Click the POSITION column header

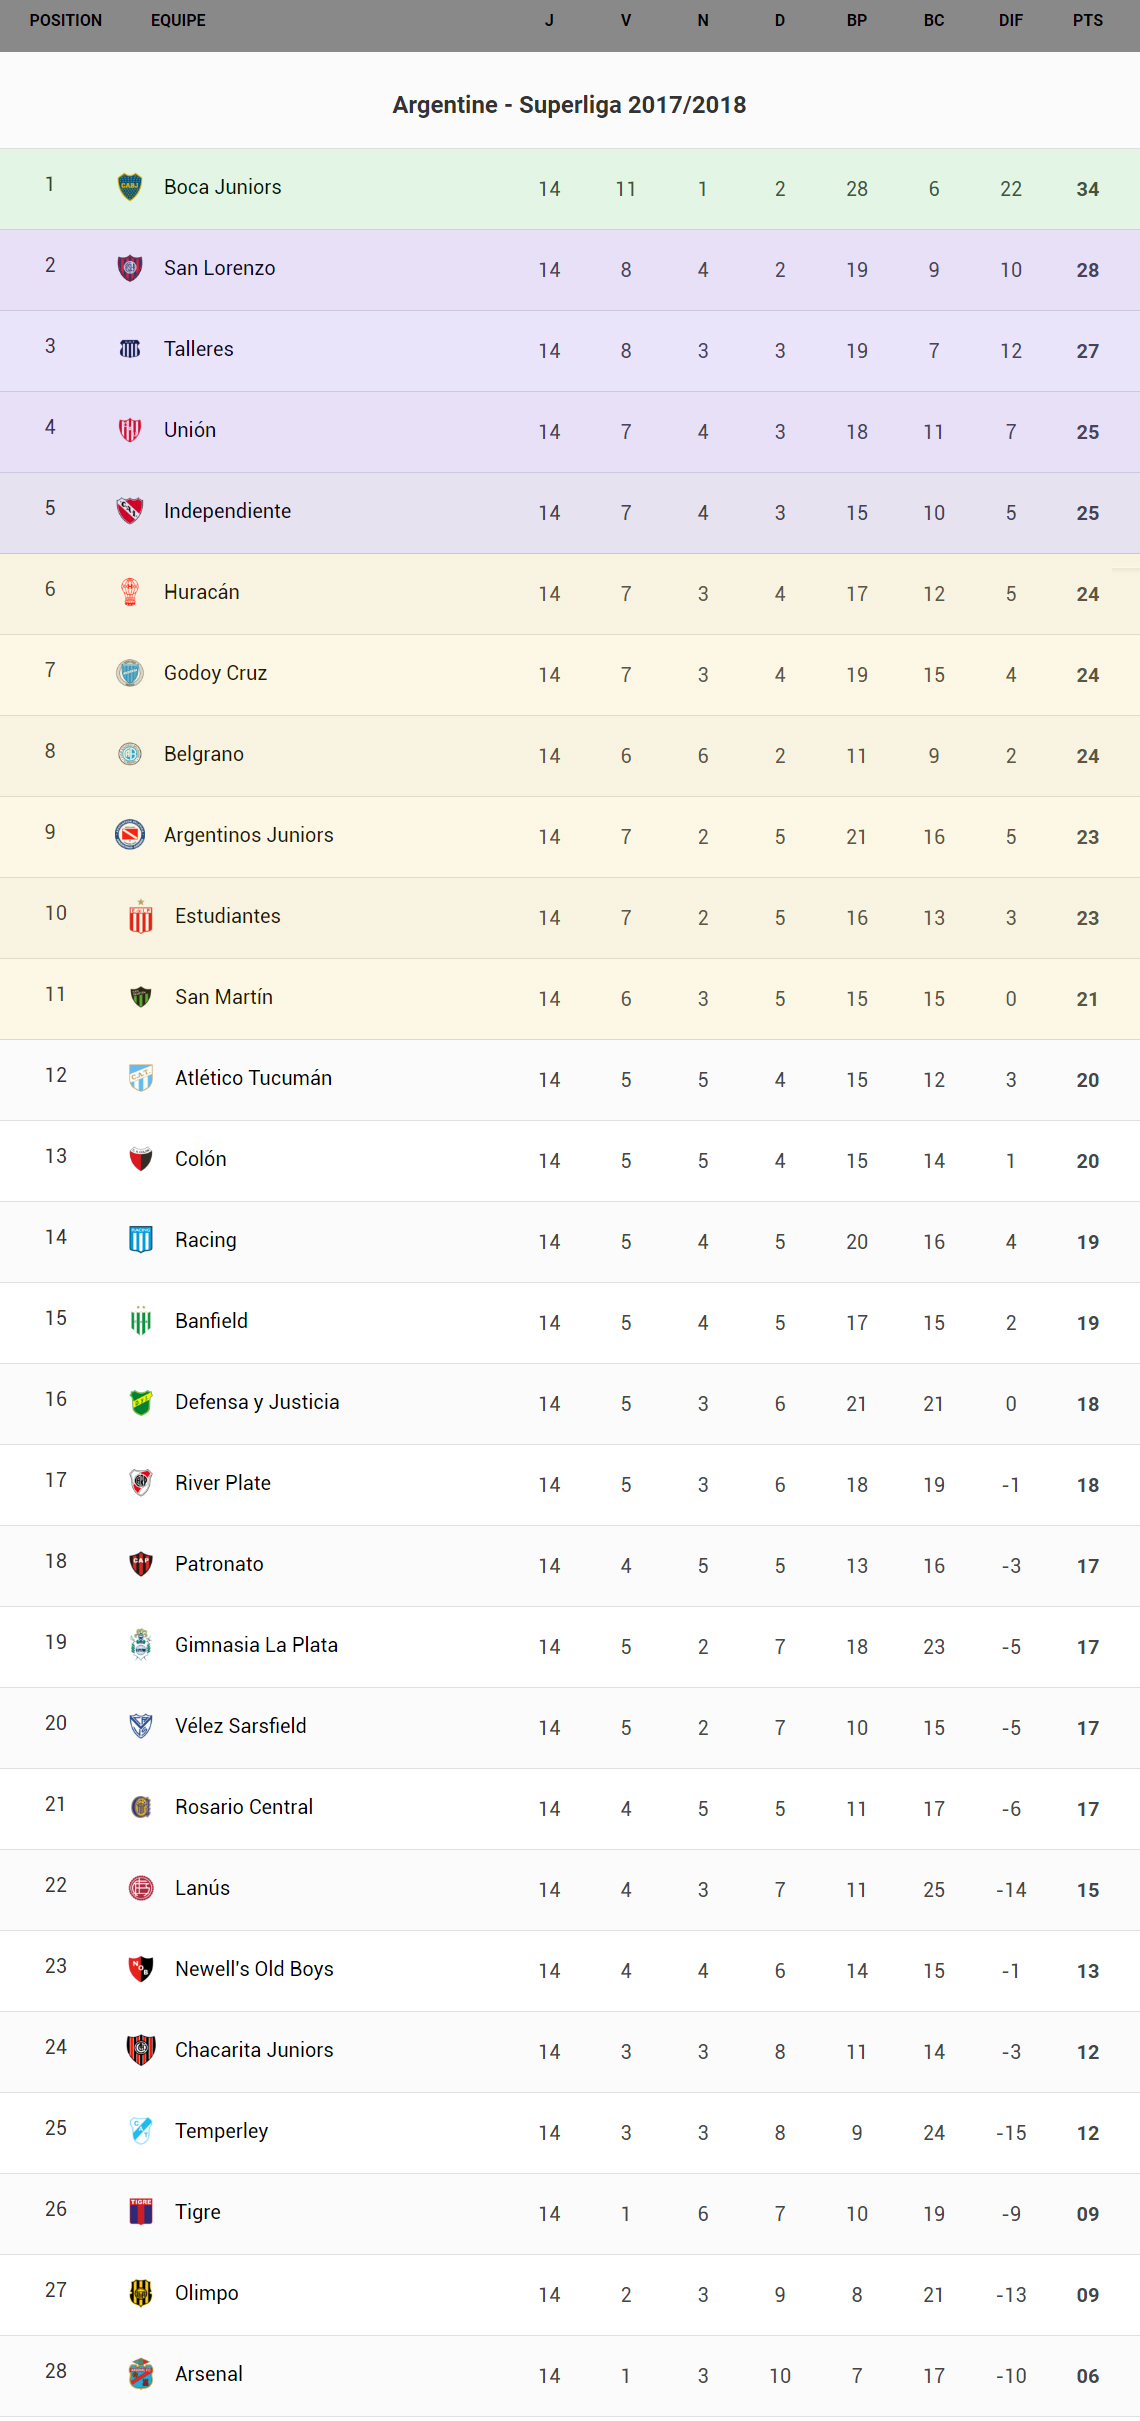66,20
